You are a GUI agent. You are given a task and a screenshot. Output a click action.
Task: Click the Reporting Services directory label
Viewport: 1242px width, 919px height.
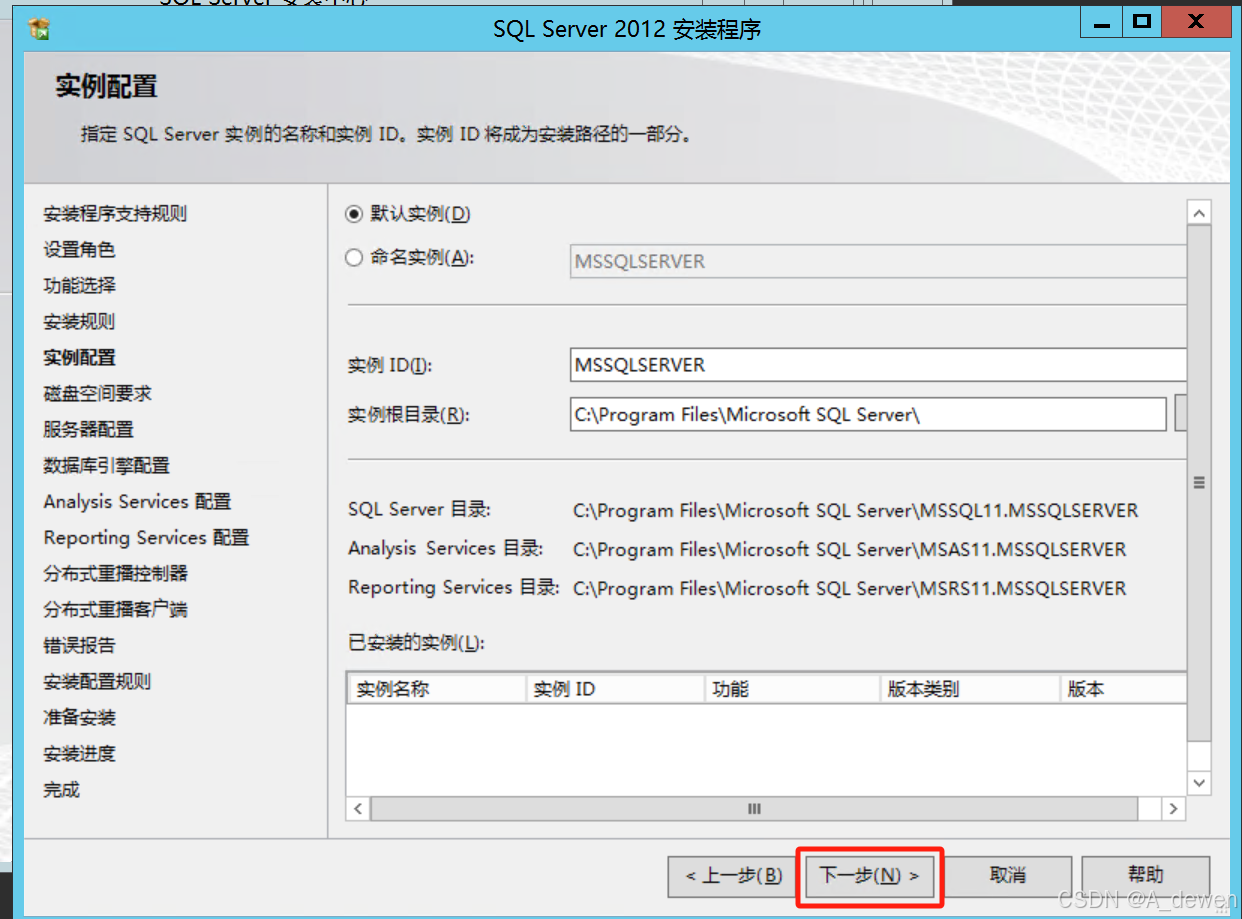pyautogui.click(x=453, y=588)
